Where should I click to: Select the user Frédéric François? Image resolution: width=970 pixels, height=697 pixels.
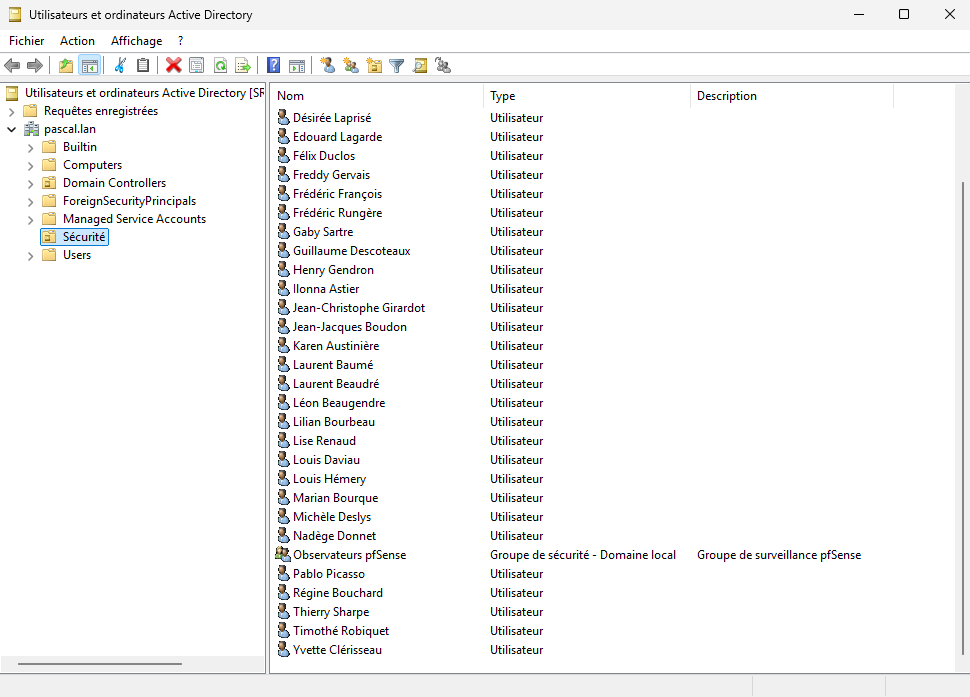click(x=337, y=194)
